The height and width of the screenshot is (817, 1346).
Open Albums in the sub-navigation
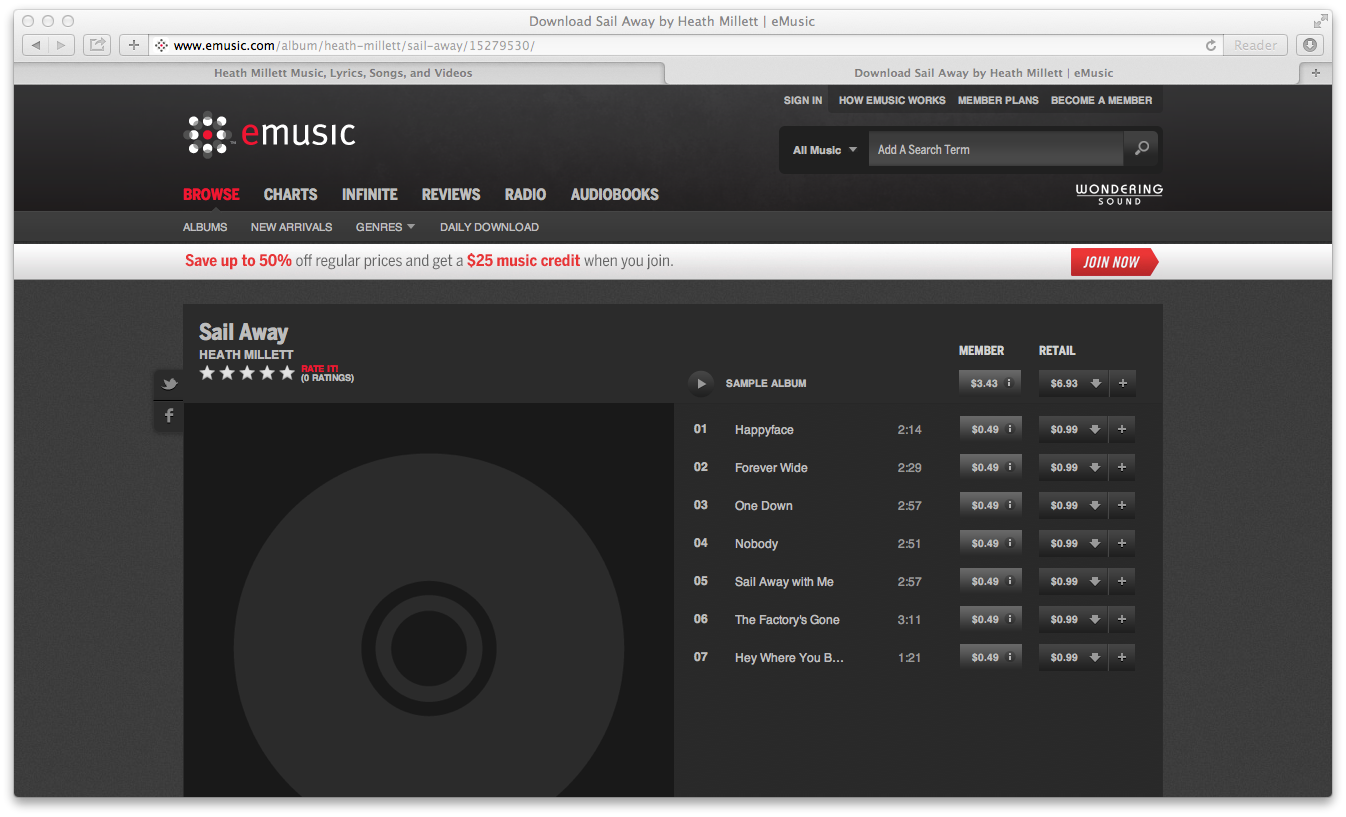click(205, 227)
